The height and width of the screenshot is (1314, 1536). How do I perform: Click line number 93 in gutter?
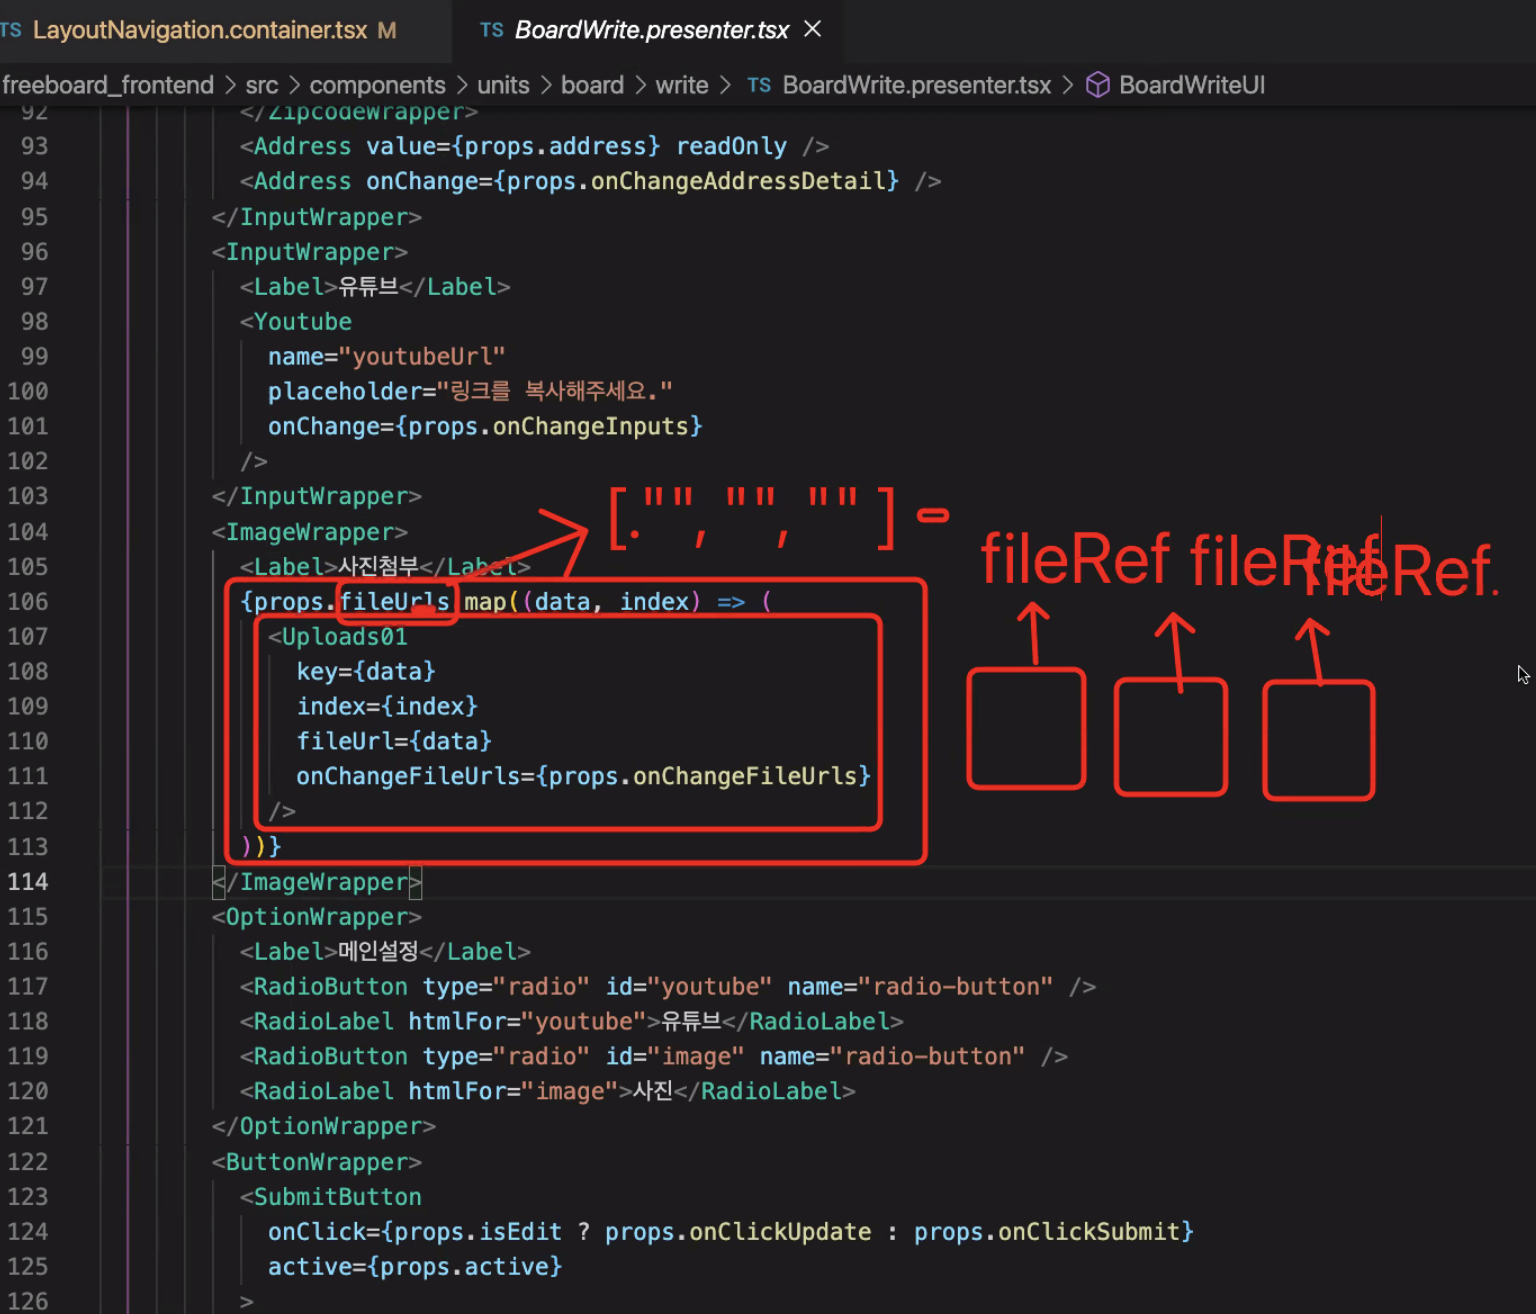[34, 146]
